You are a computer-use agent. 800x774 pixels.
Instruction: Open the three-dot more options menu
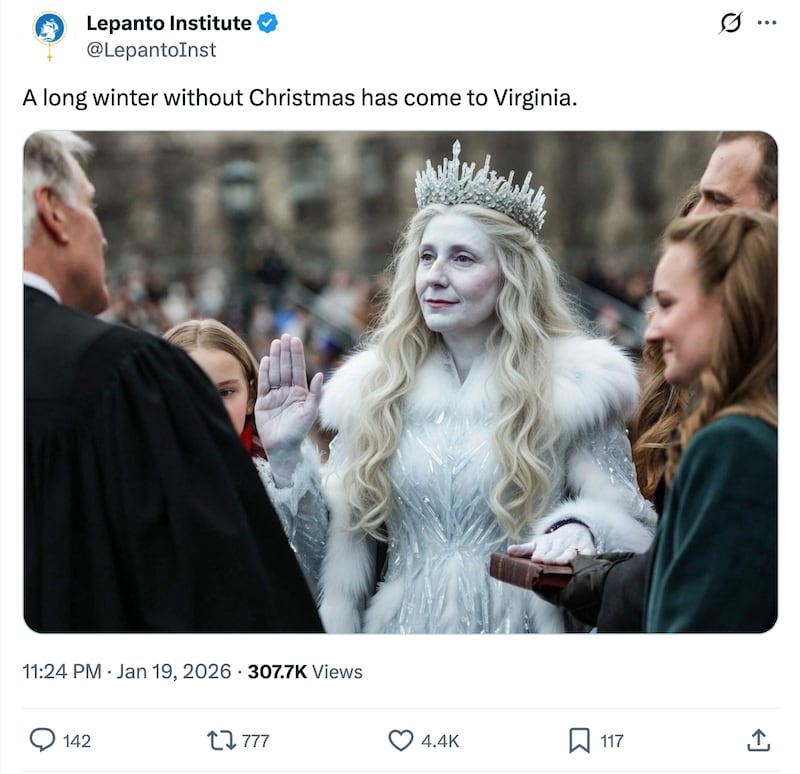pyautogui.click(x=767, y=24)
